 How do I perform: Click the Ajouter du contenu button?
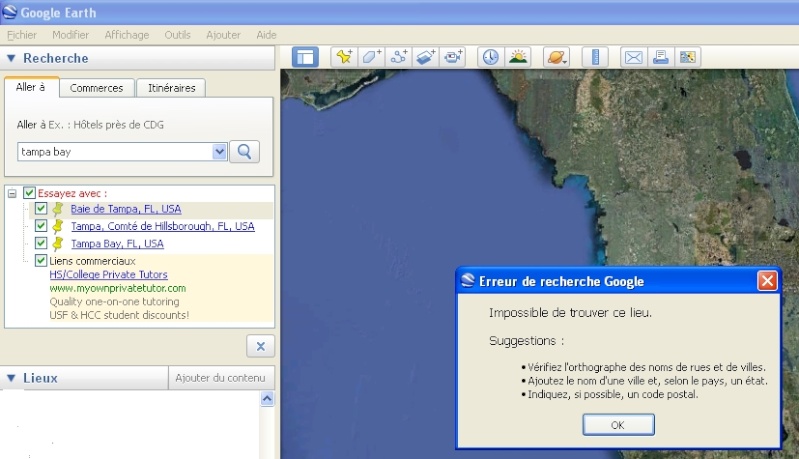(x=220, y=378)
